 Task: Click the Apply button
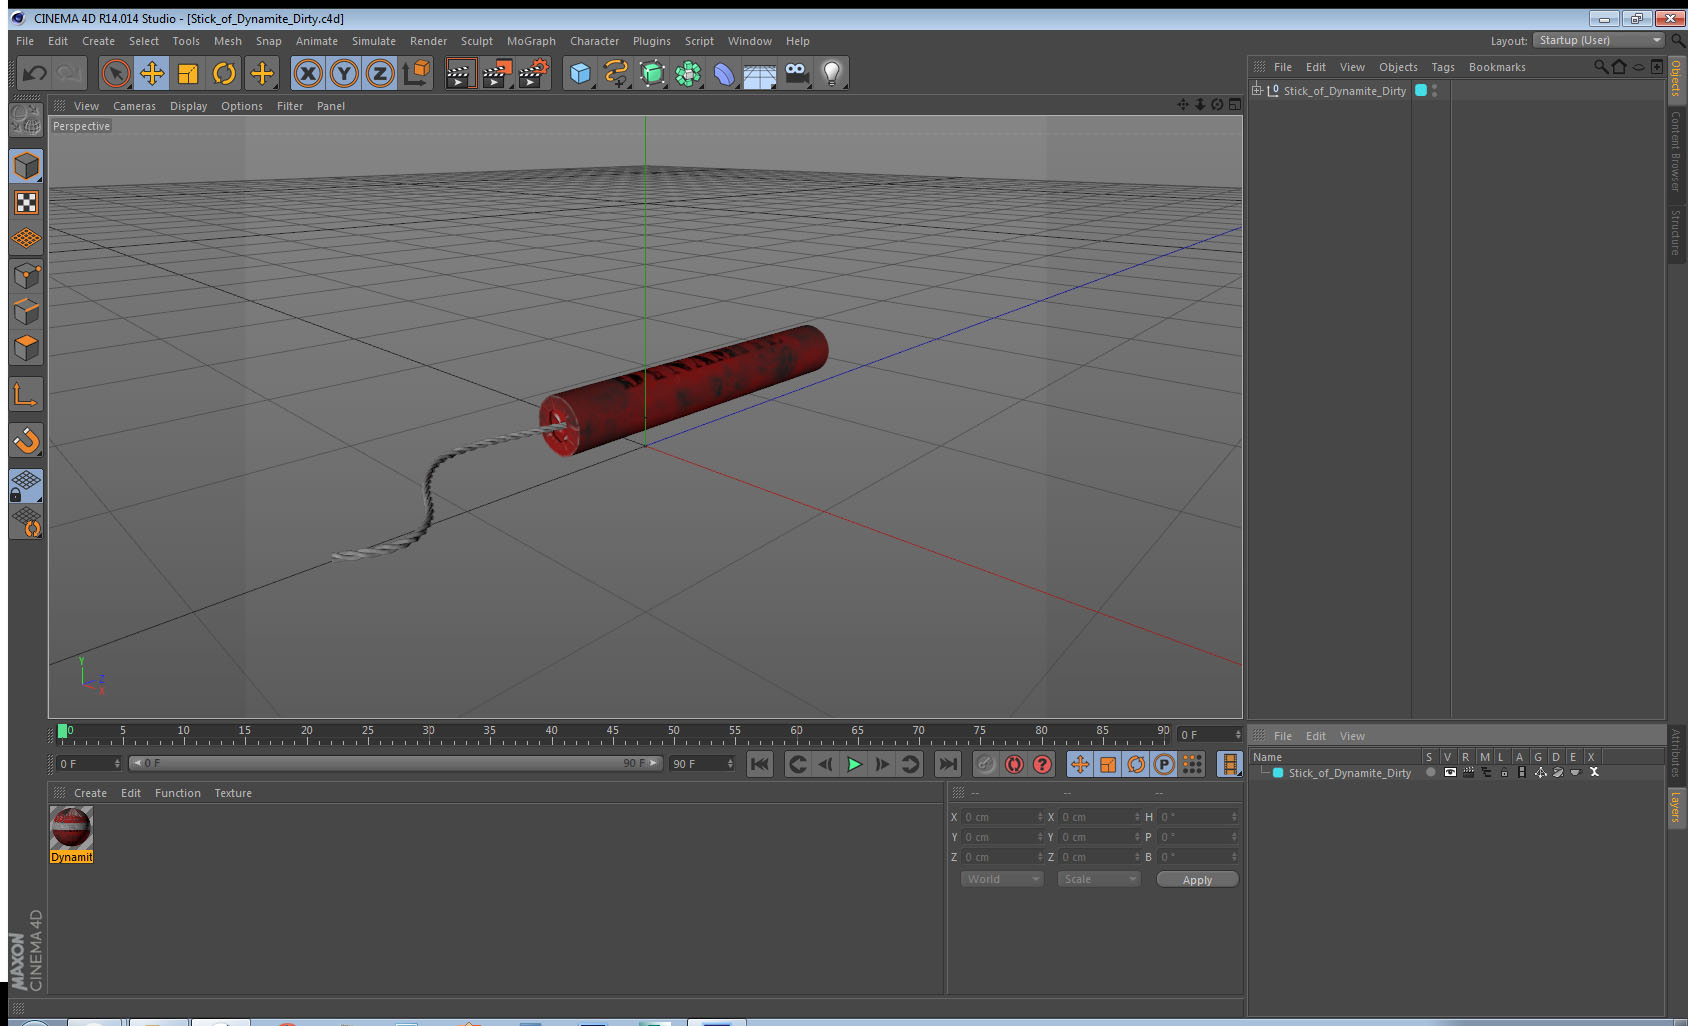[1197, 879]
